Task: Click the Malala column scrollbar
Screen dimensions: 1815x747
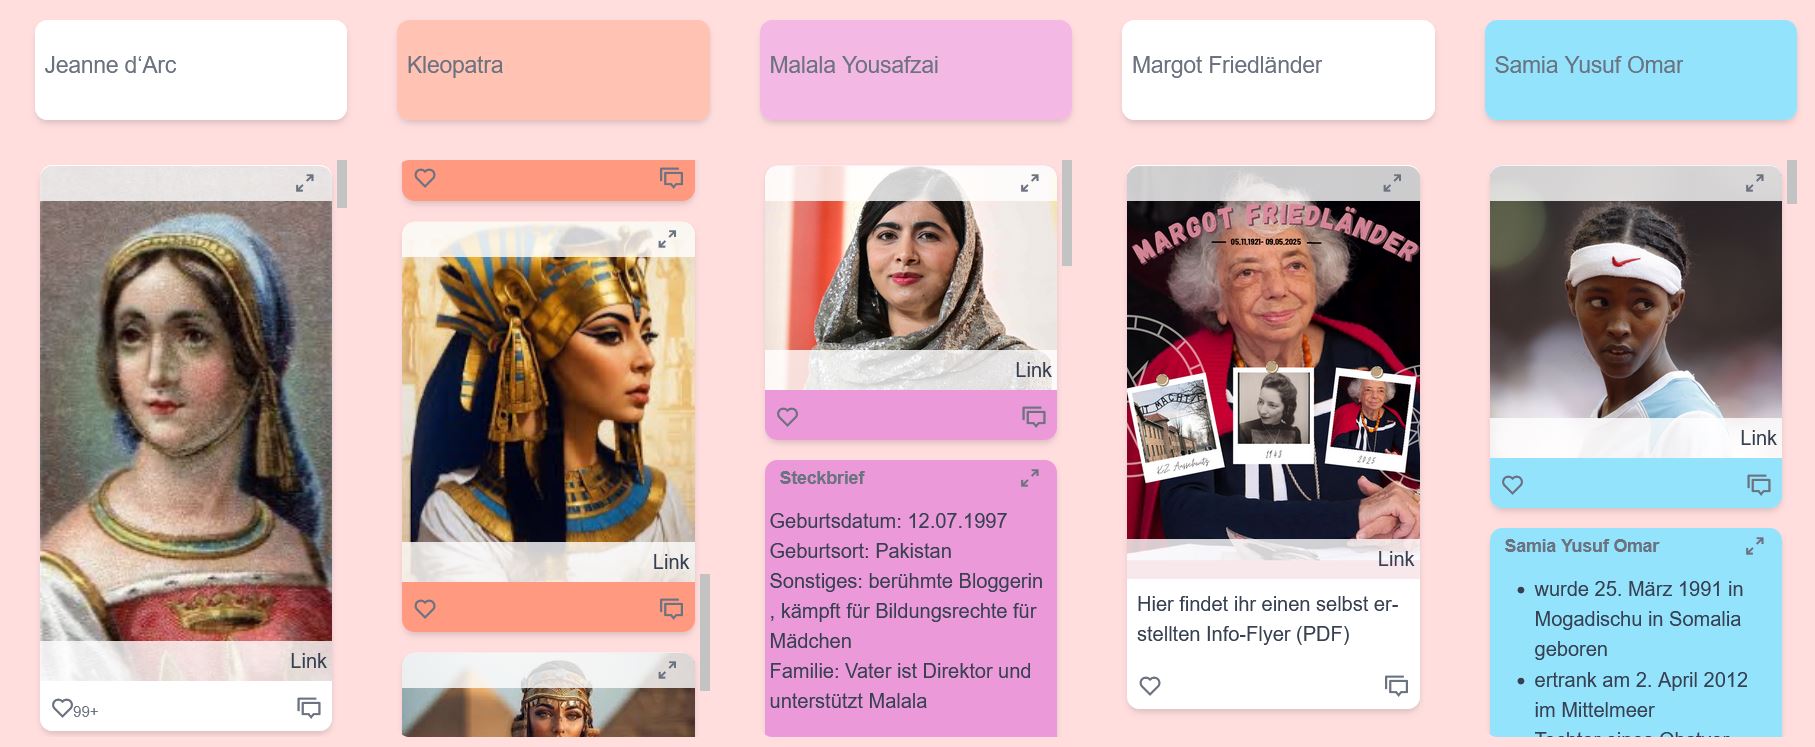Action: 1067,213
